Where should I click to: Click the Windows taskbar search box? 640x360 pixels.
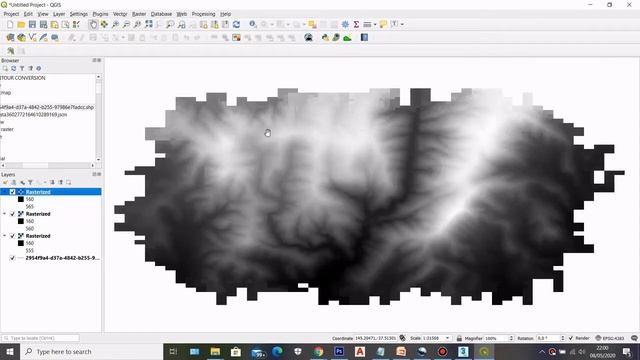pos(91,351)
